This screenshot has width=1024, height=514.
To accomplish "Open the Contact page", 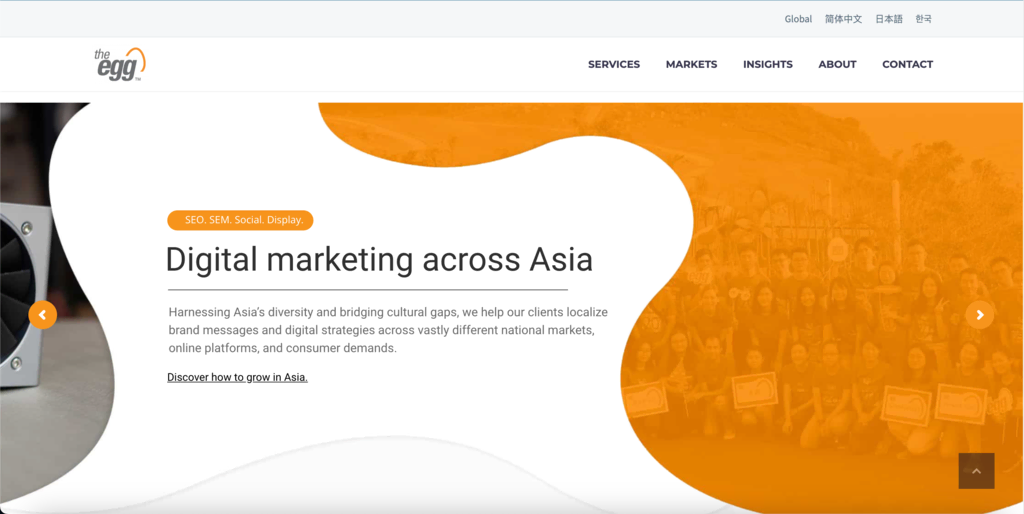I will 908,64.
